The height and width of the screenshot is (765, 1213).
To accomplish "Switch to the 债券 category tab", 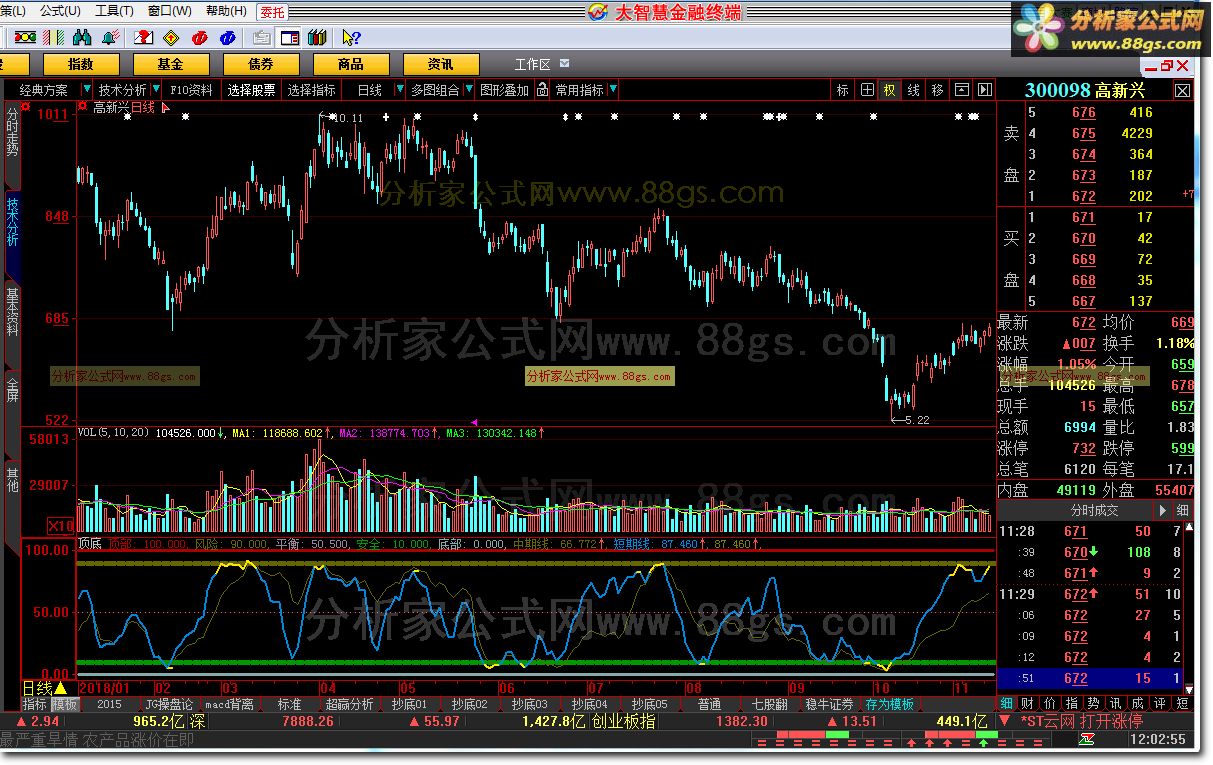I will (x=260, y=64).
